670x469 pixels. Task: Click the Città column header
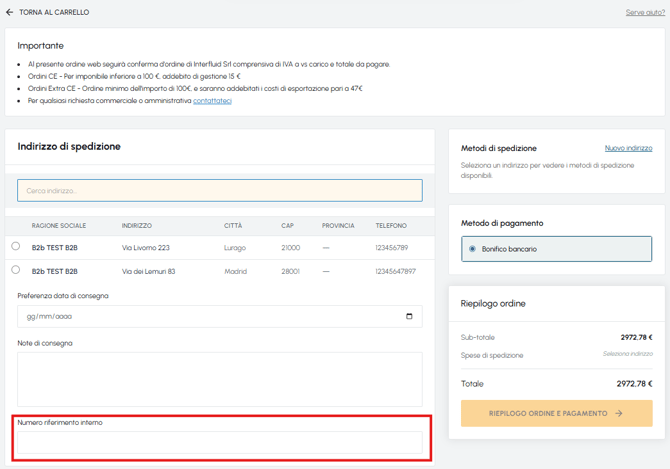233,226
